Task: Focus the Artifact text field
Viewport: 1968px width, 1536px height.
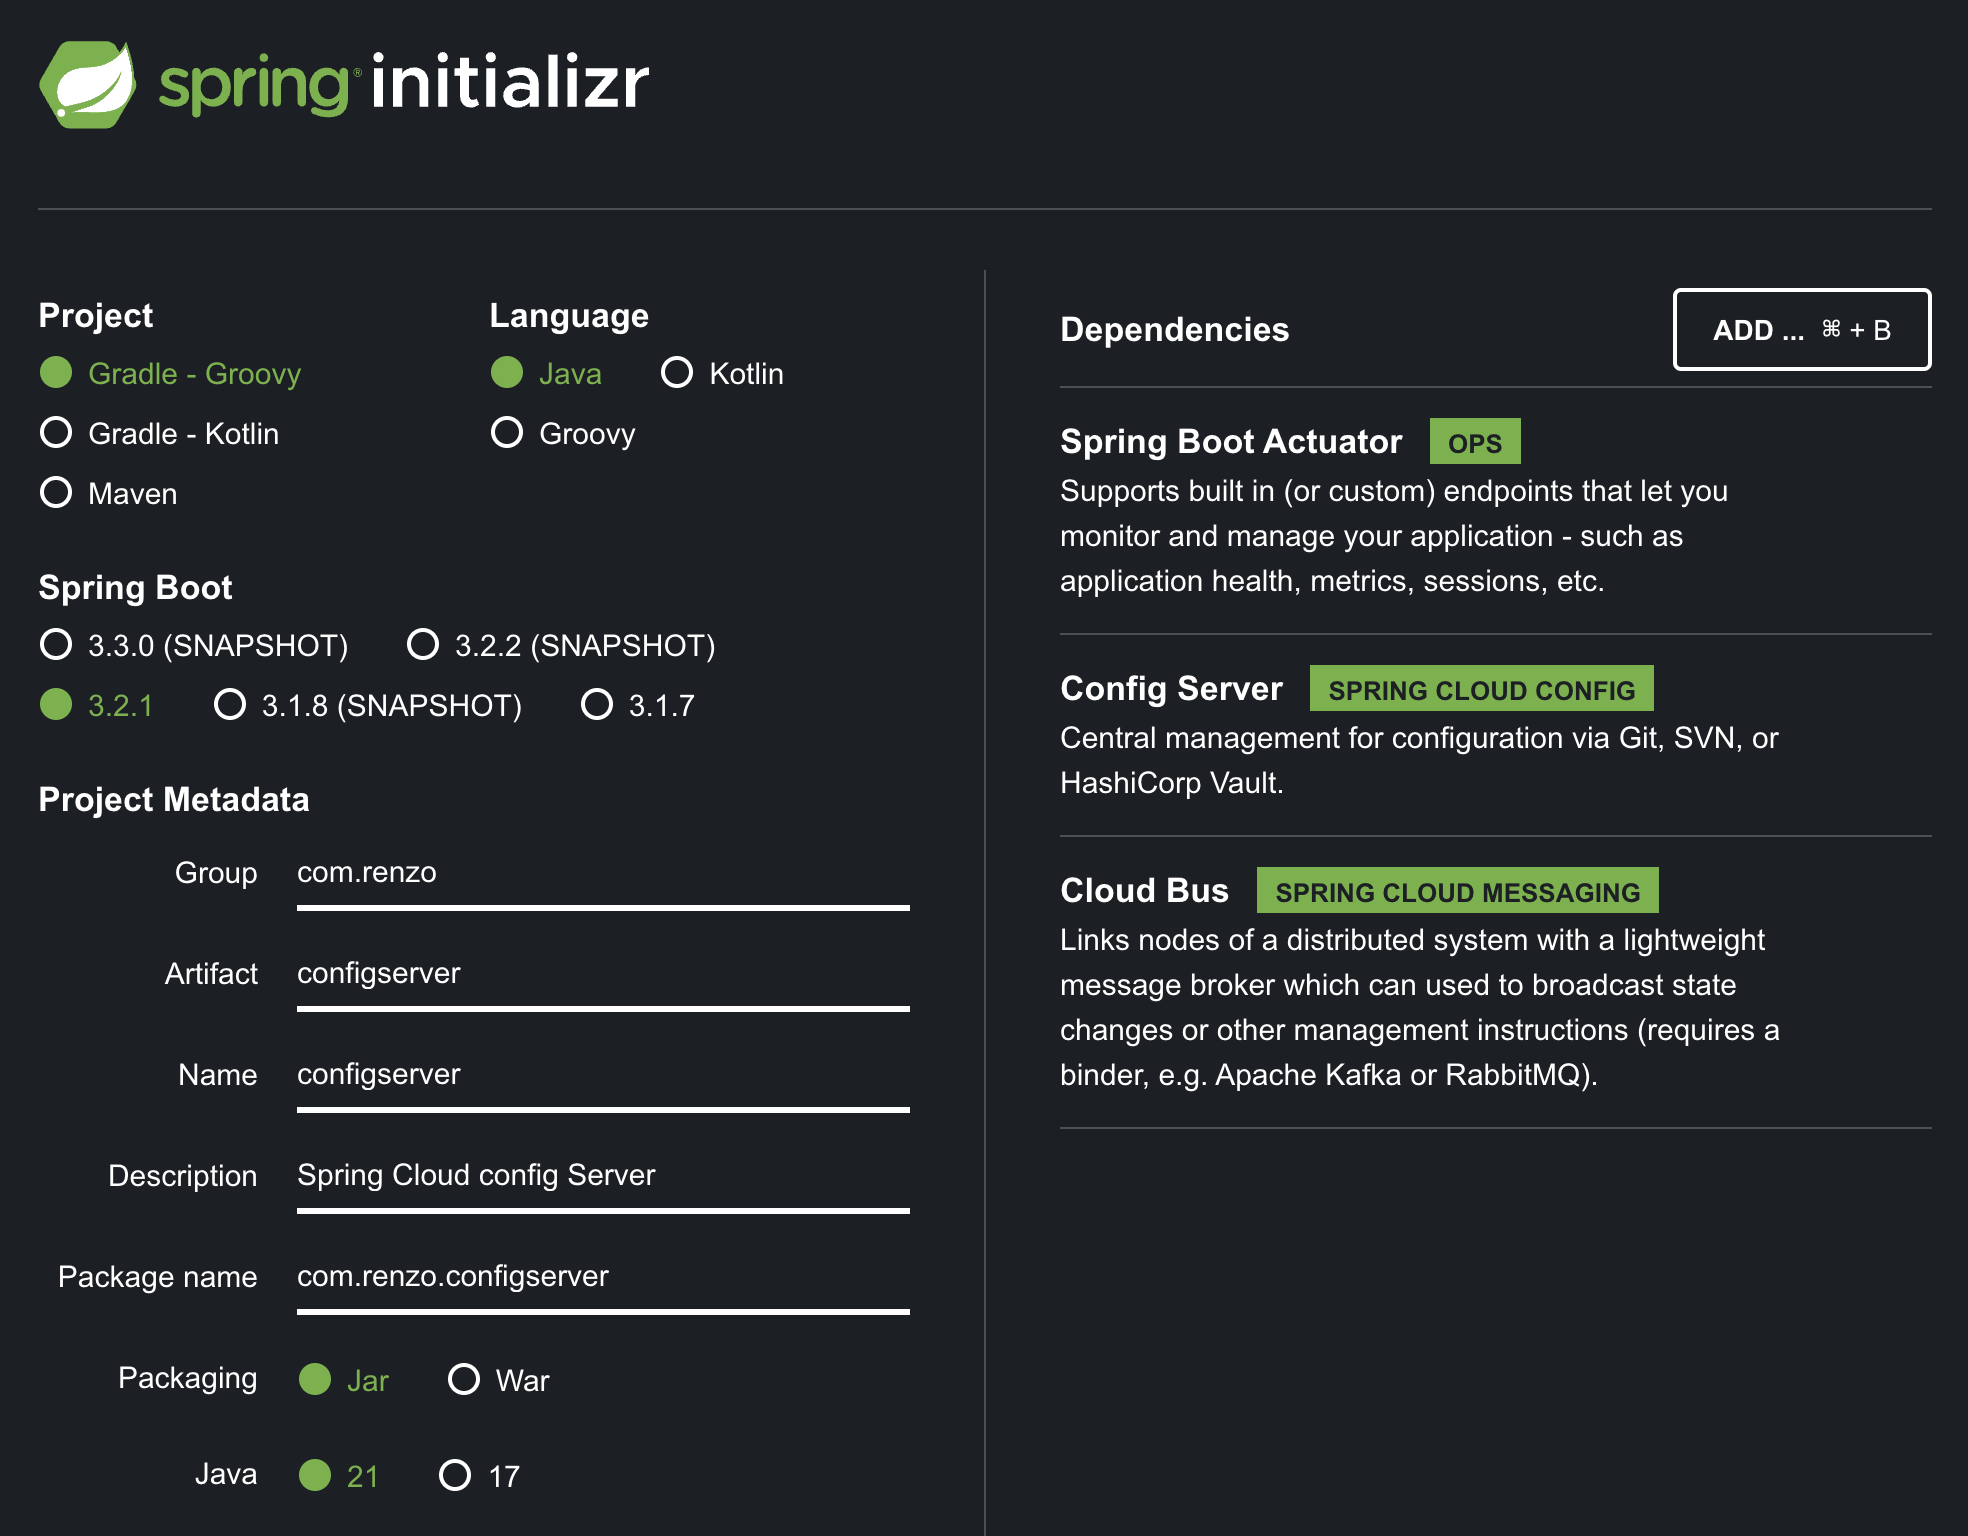Action: click(x=602, y=974)
